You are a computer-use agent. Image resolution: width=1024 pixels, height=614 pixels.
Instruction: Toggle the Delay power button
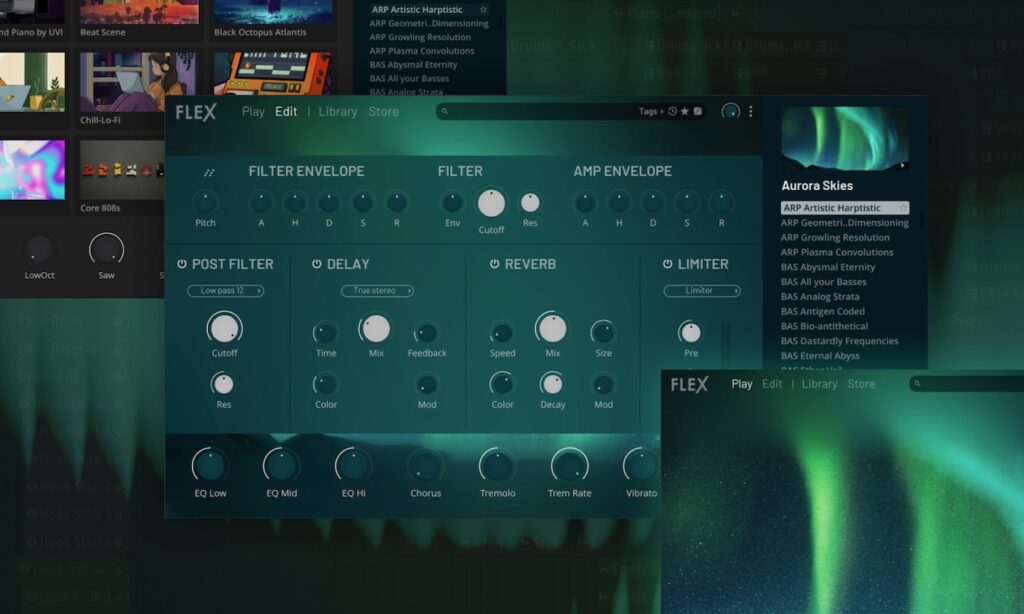coord(316,264)
